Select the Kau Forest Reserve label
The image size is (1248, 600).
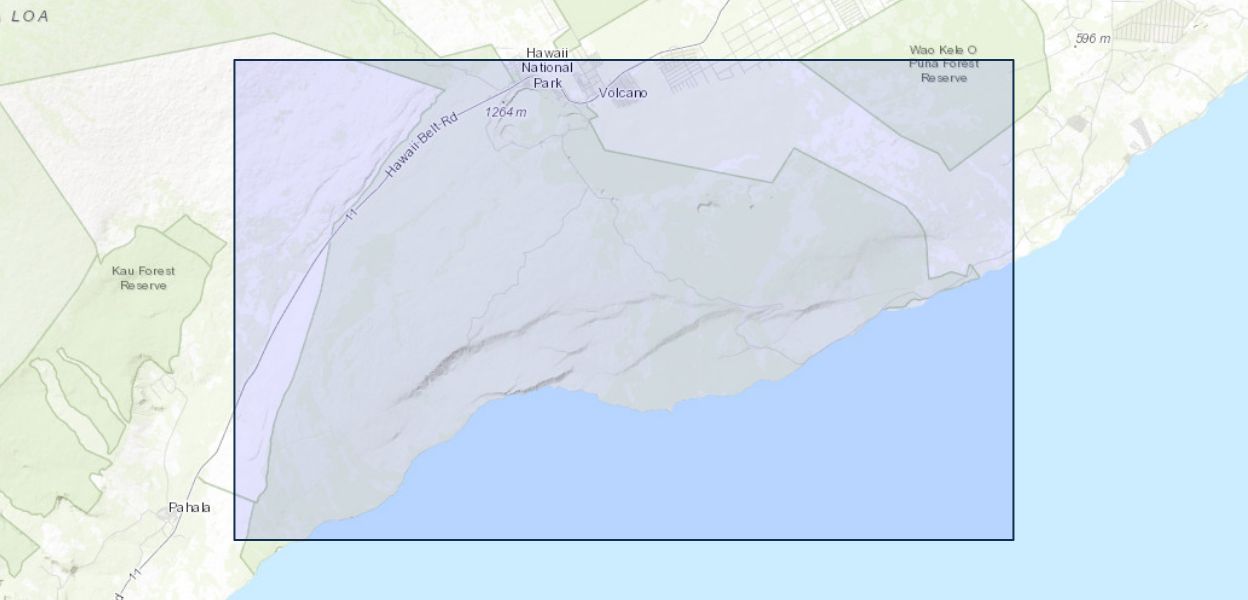point(143,278)
